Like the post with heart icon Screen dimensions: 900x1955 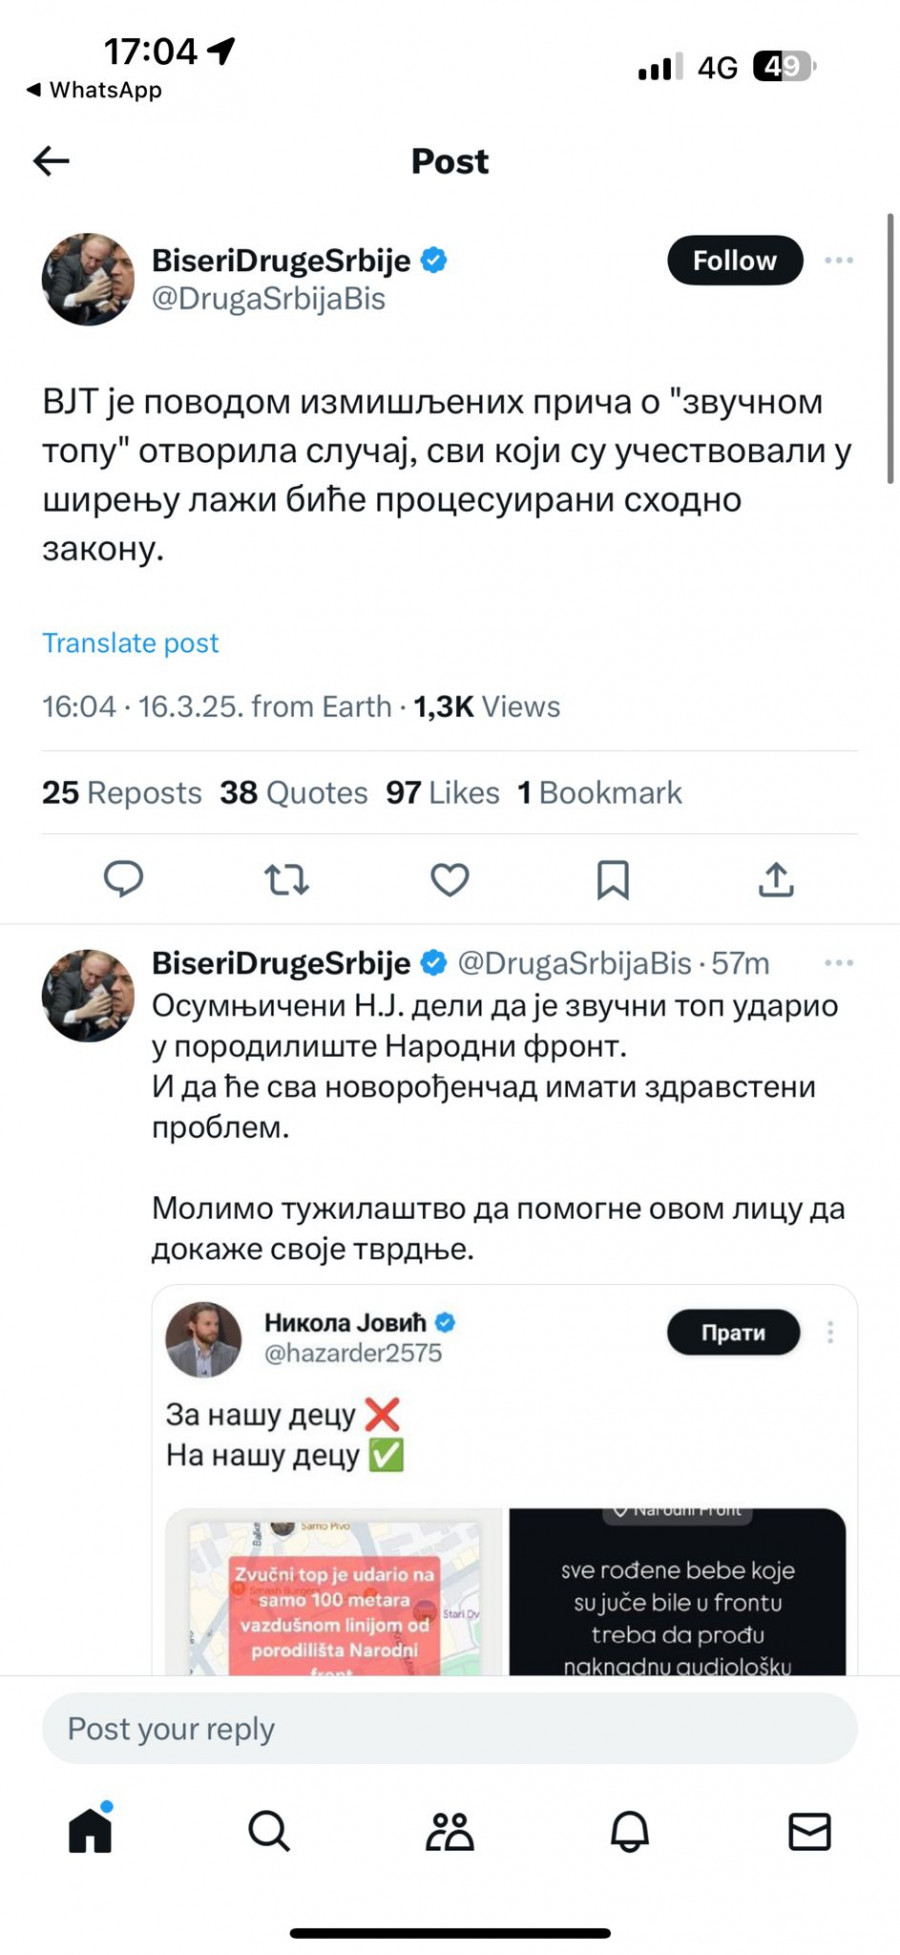point(449,879)
